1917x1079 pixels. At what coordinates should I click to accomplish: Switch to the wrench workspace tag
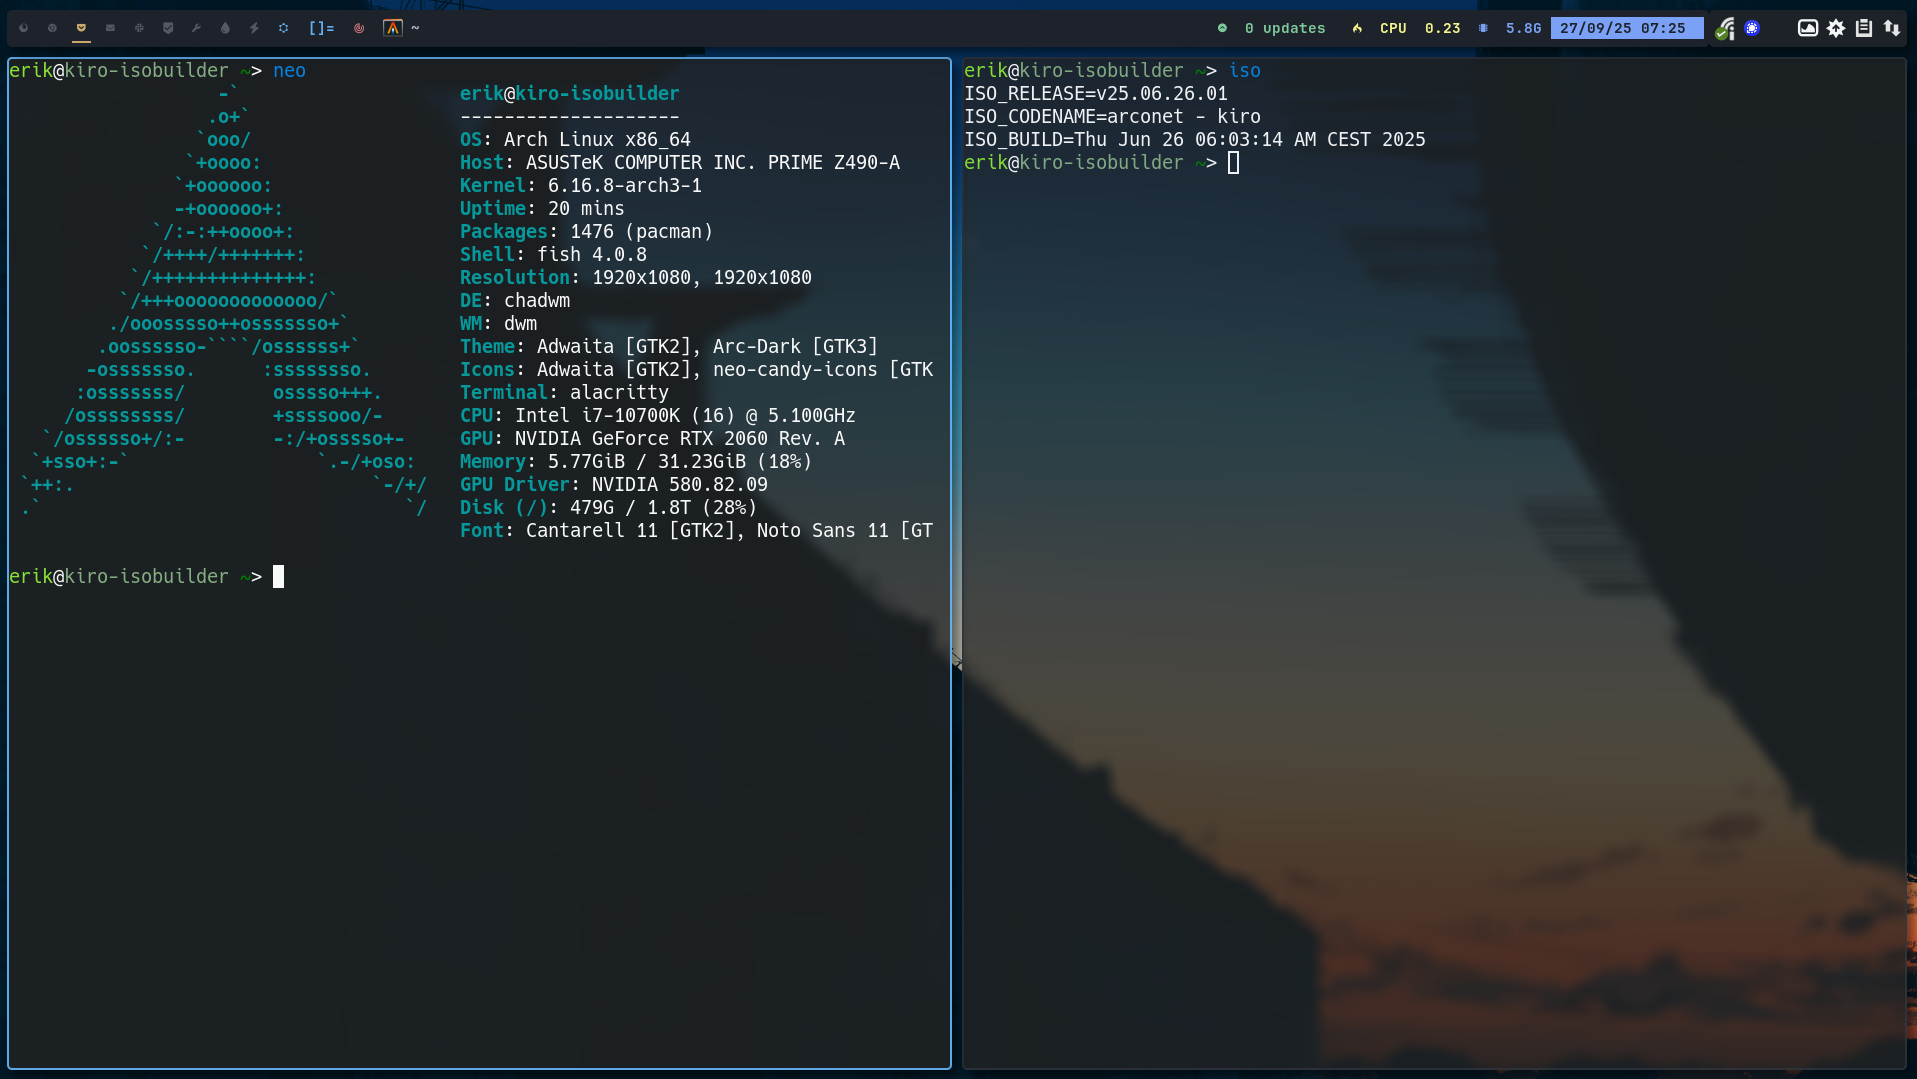coord(197,28)
